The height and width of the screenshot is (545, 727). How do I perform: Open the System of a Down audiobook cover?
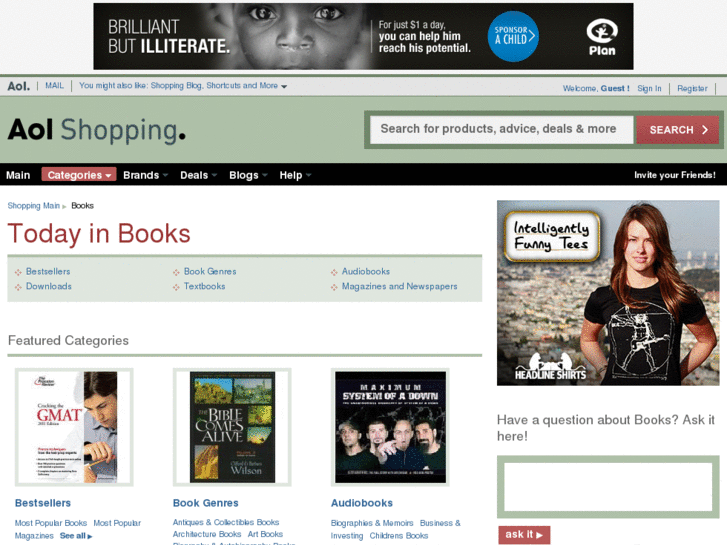tap(390, 427)
